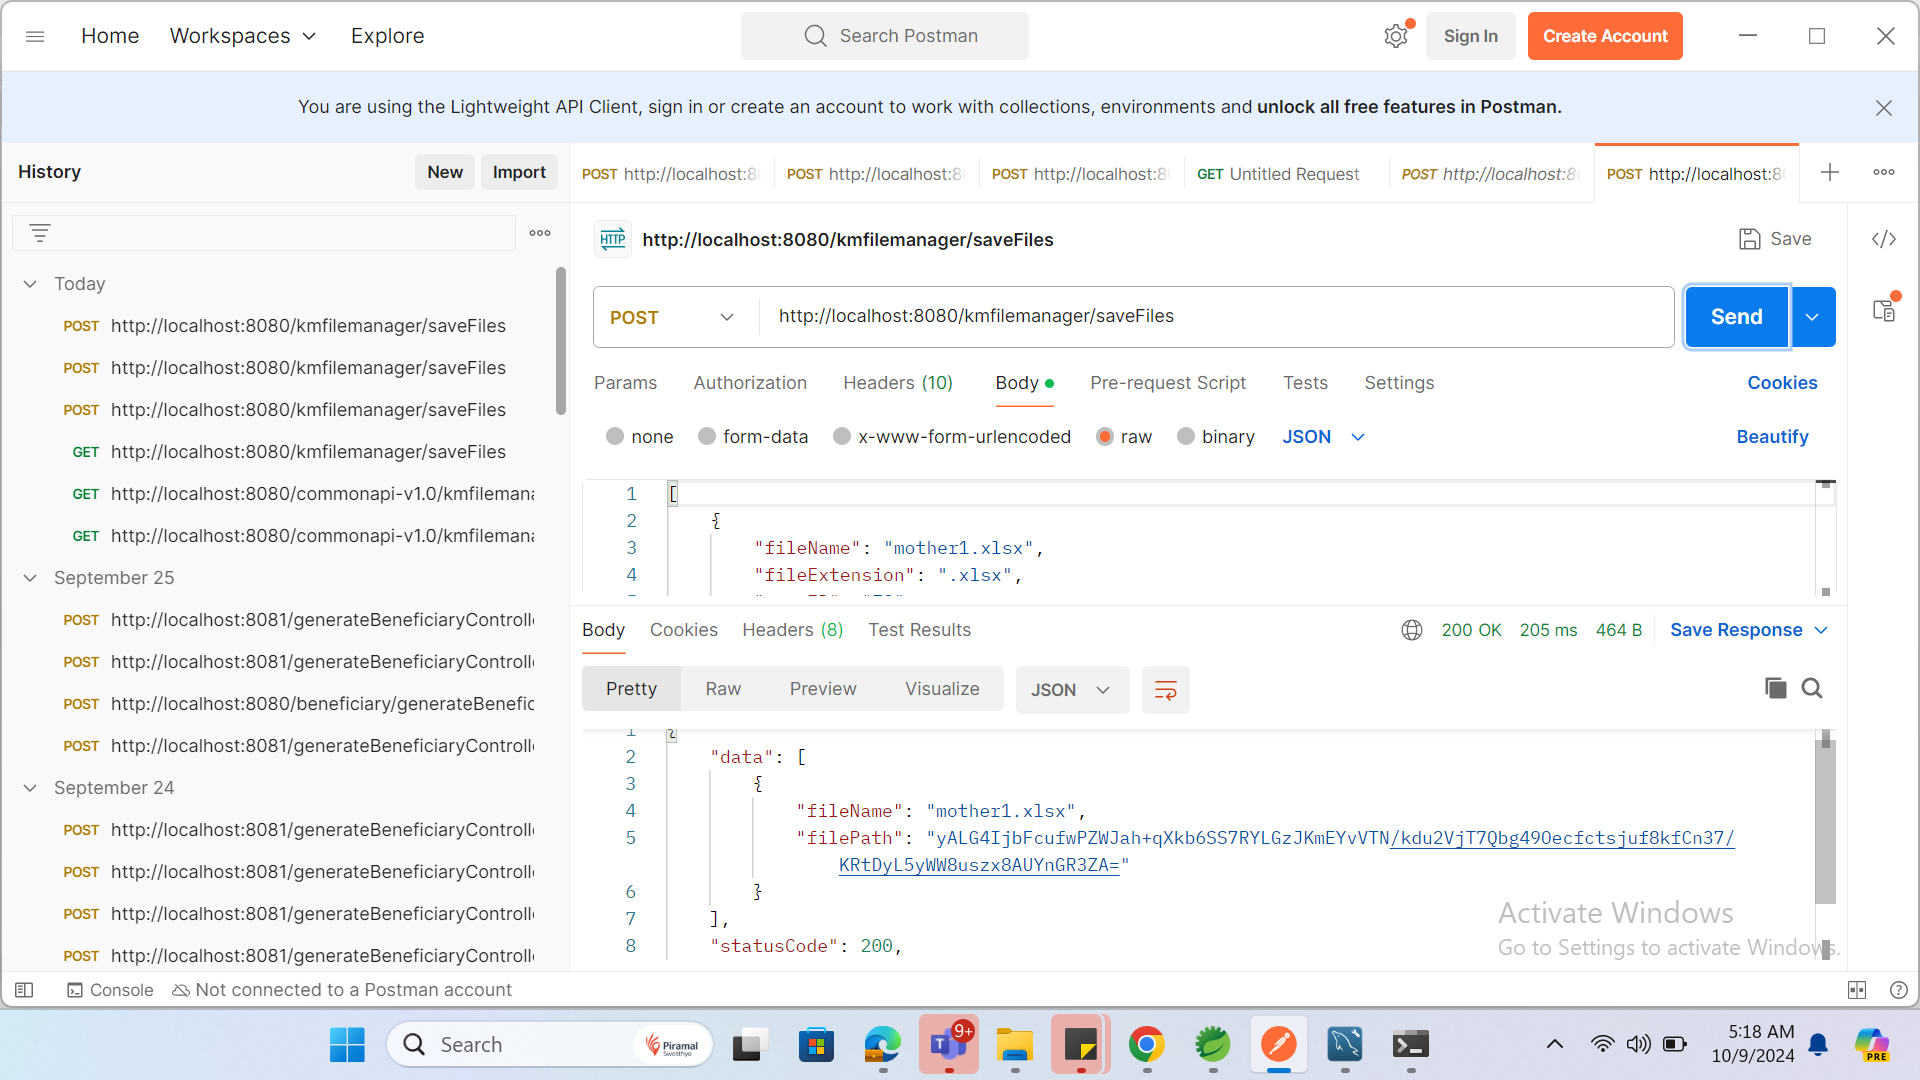Select the binary body option

pos(1186,437)
